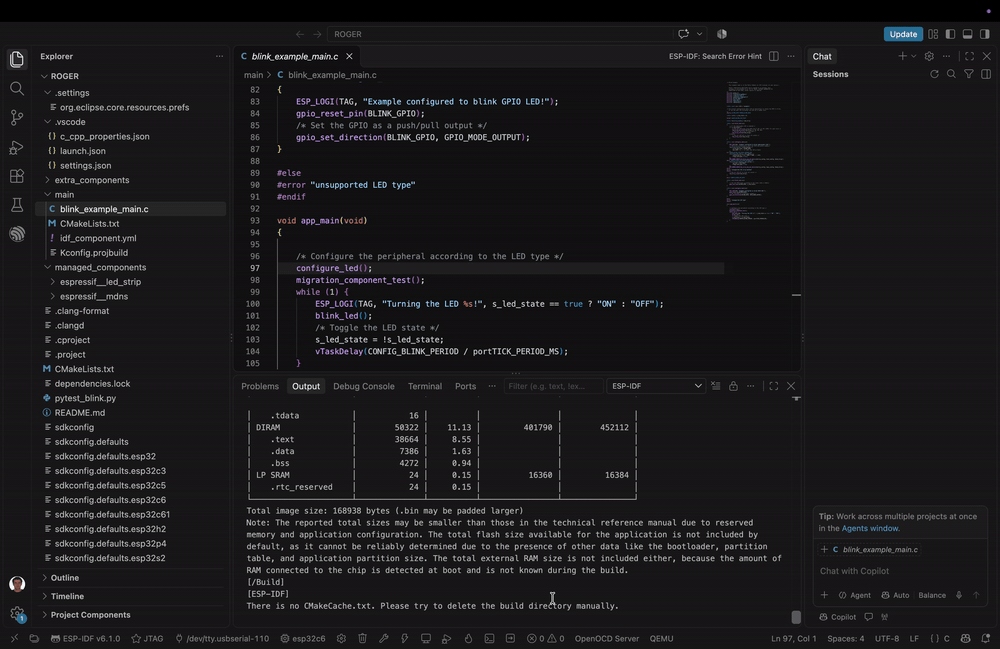Toggle output auto-scroll lock icon

click(733, 386)
